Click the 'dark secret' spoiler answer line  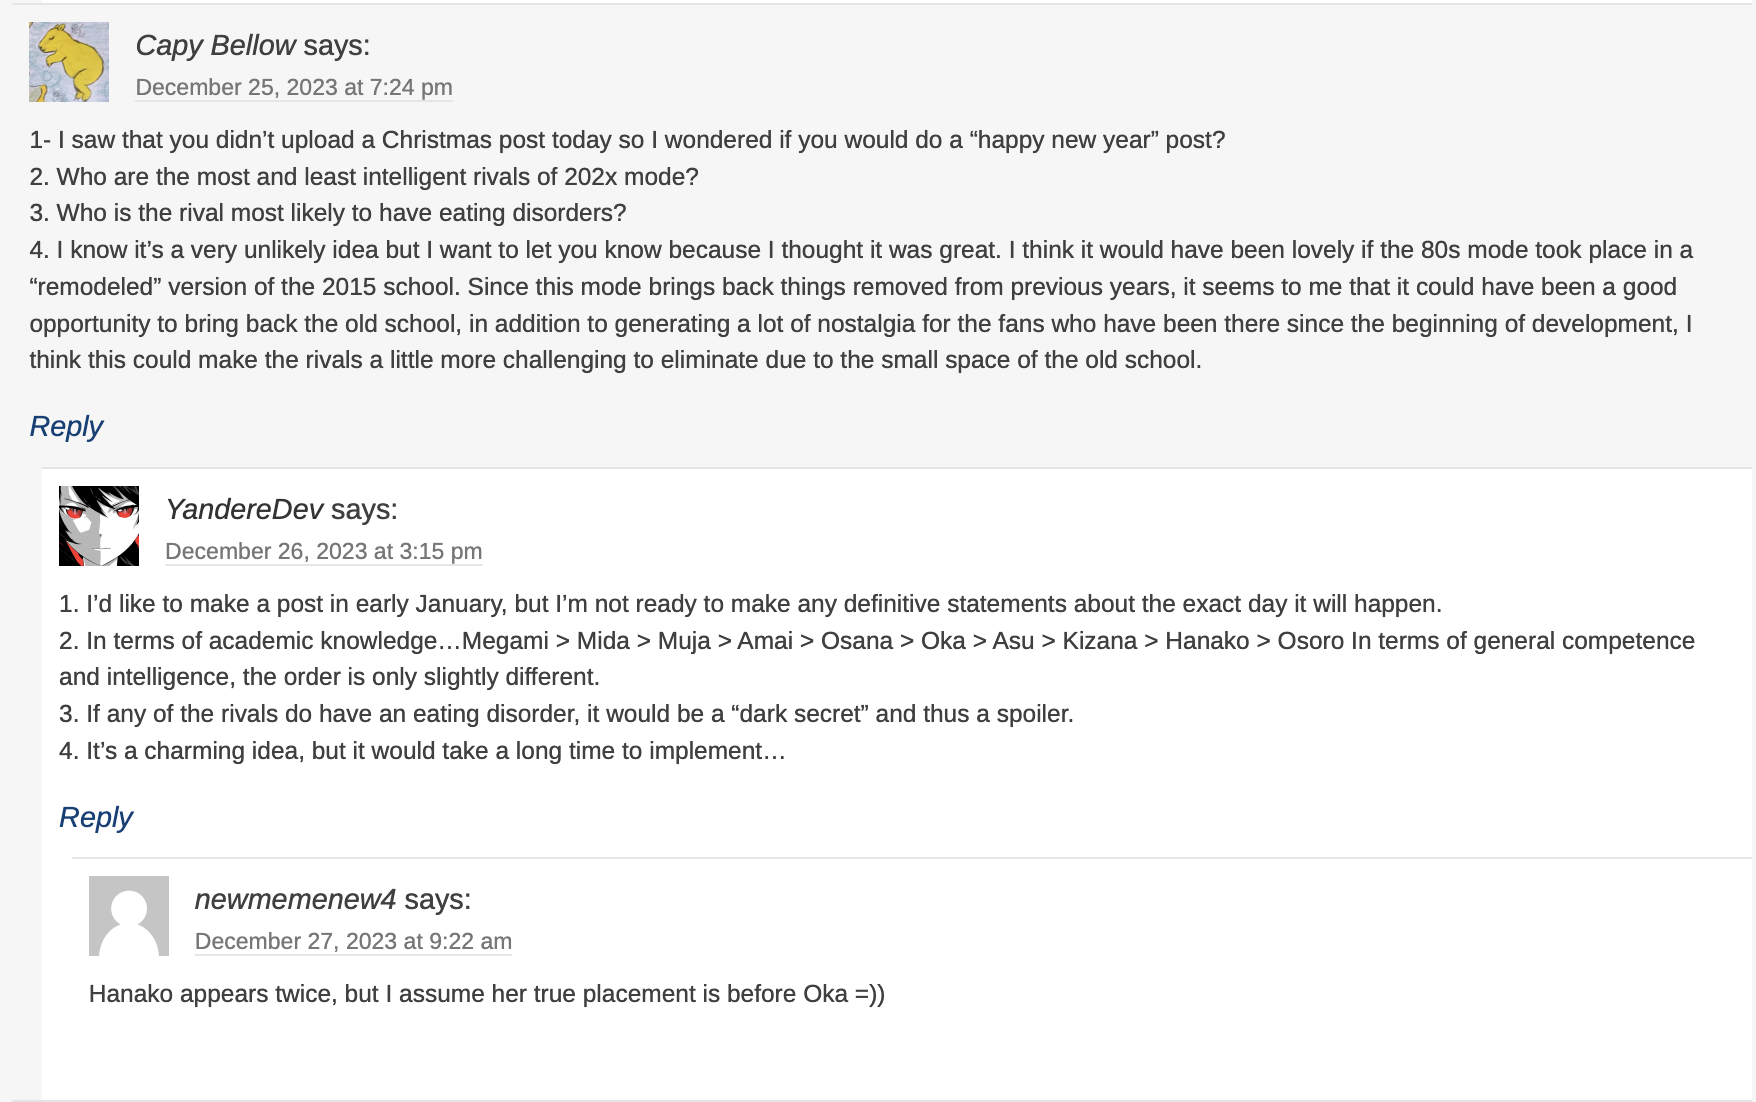[566, 715]
